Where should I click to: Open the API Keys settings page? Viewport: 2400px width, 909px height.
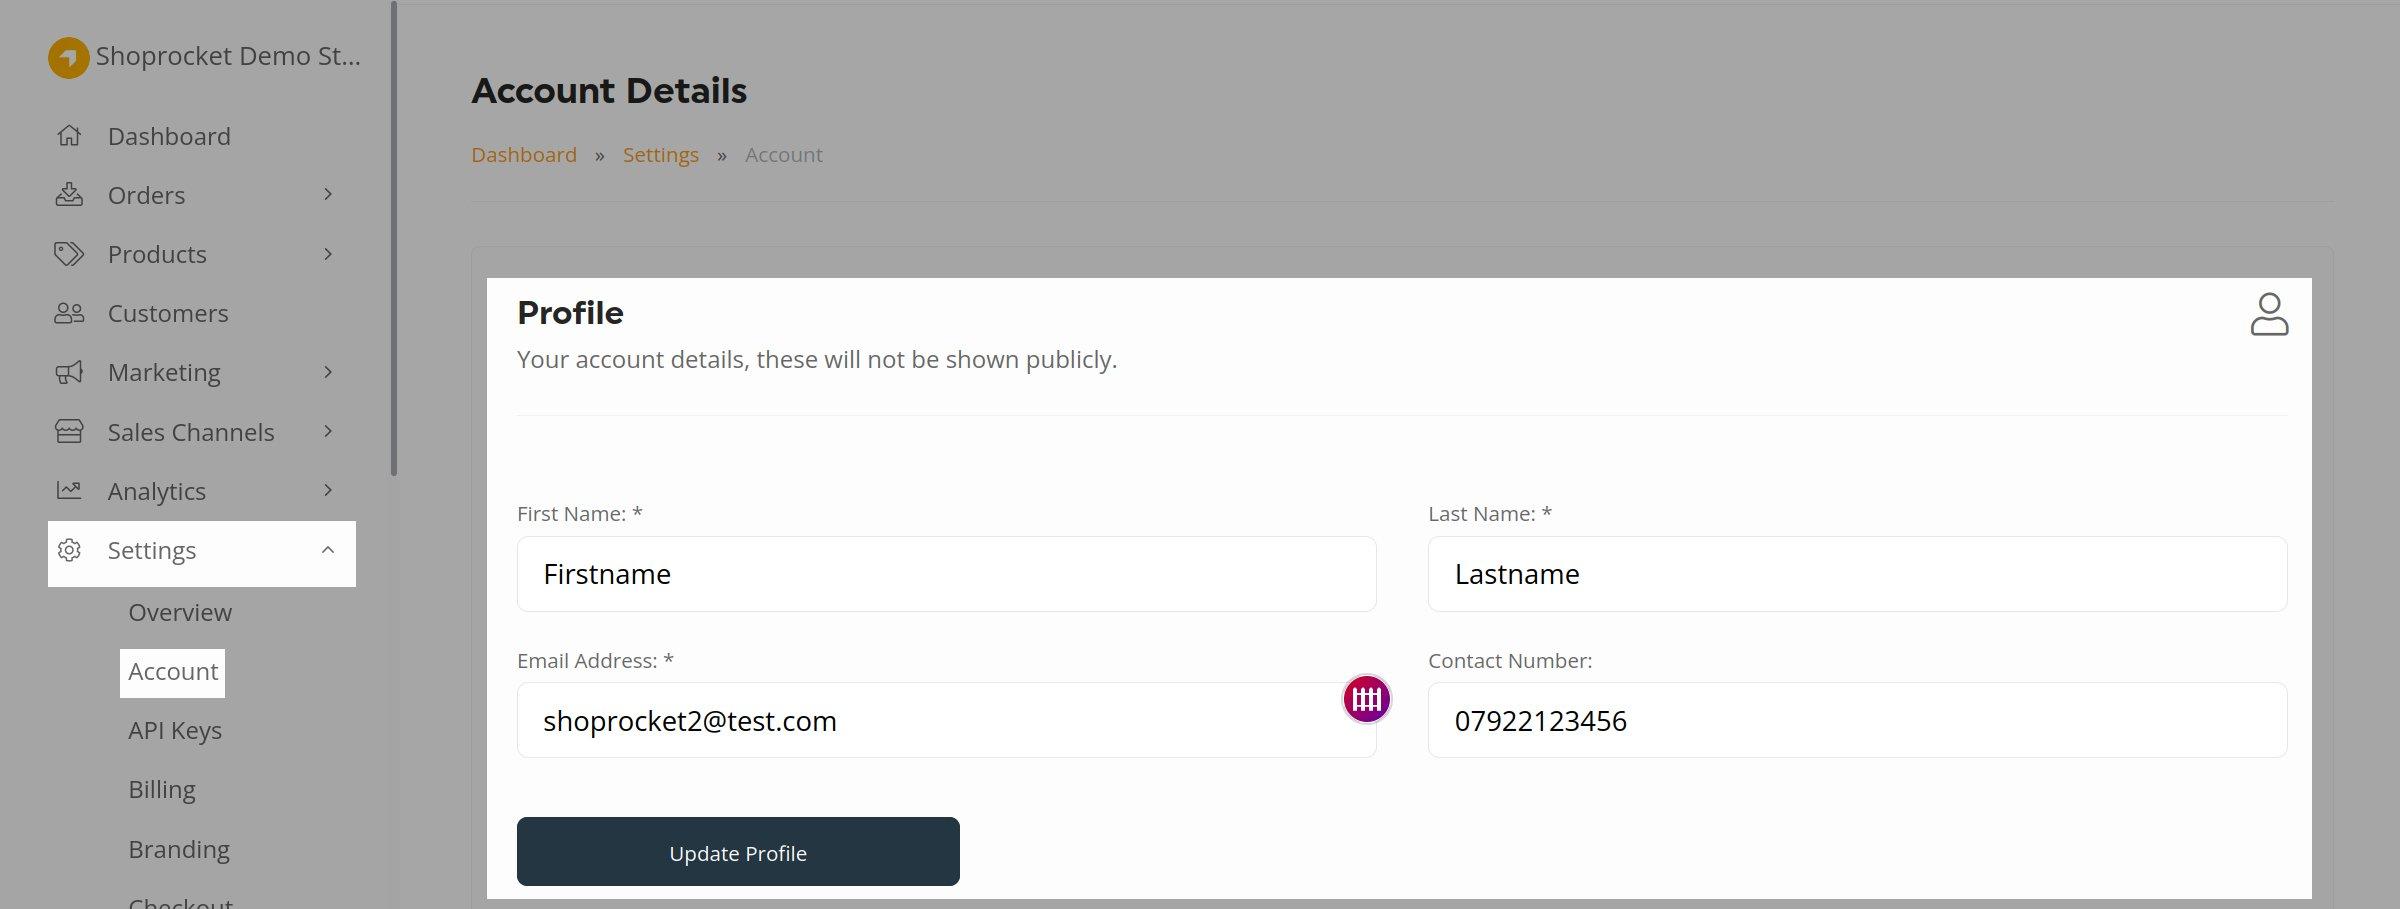point(175,731)
